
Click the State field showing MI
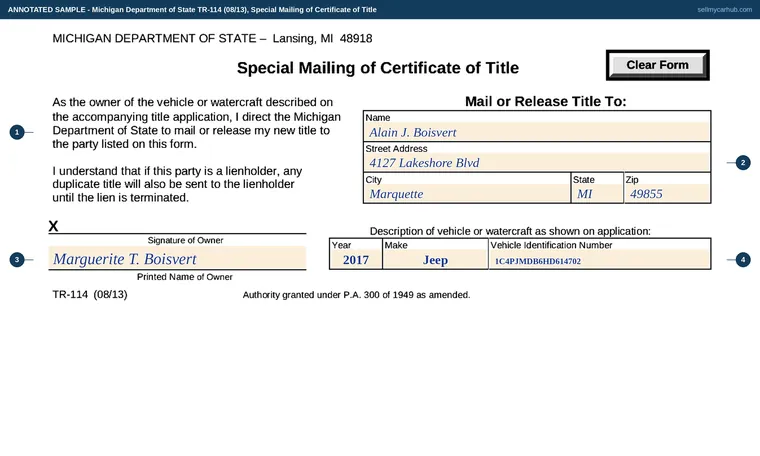click(597, 194)
